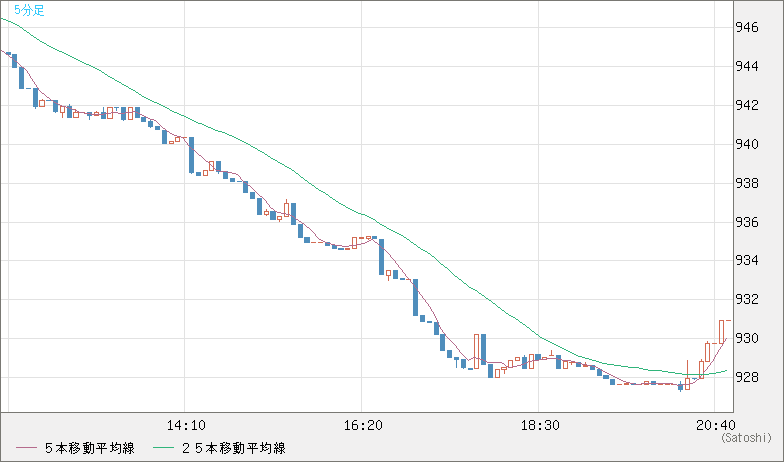Click the 932 price axis label
Image resolution: width=784 pixels, height=462 pixels.
(x=746, y=300)
